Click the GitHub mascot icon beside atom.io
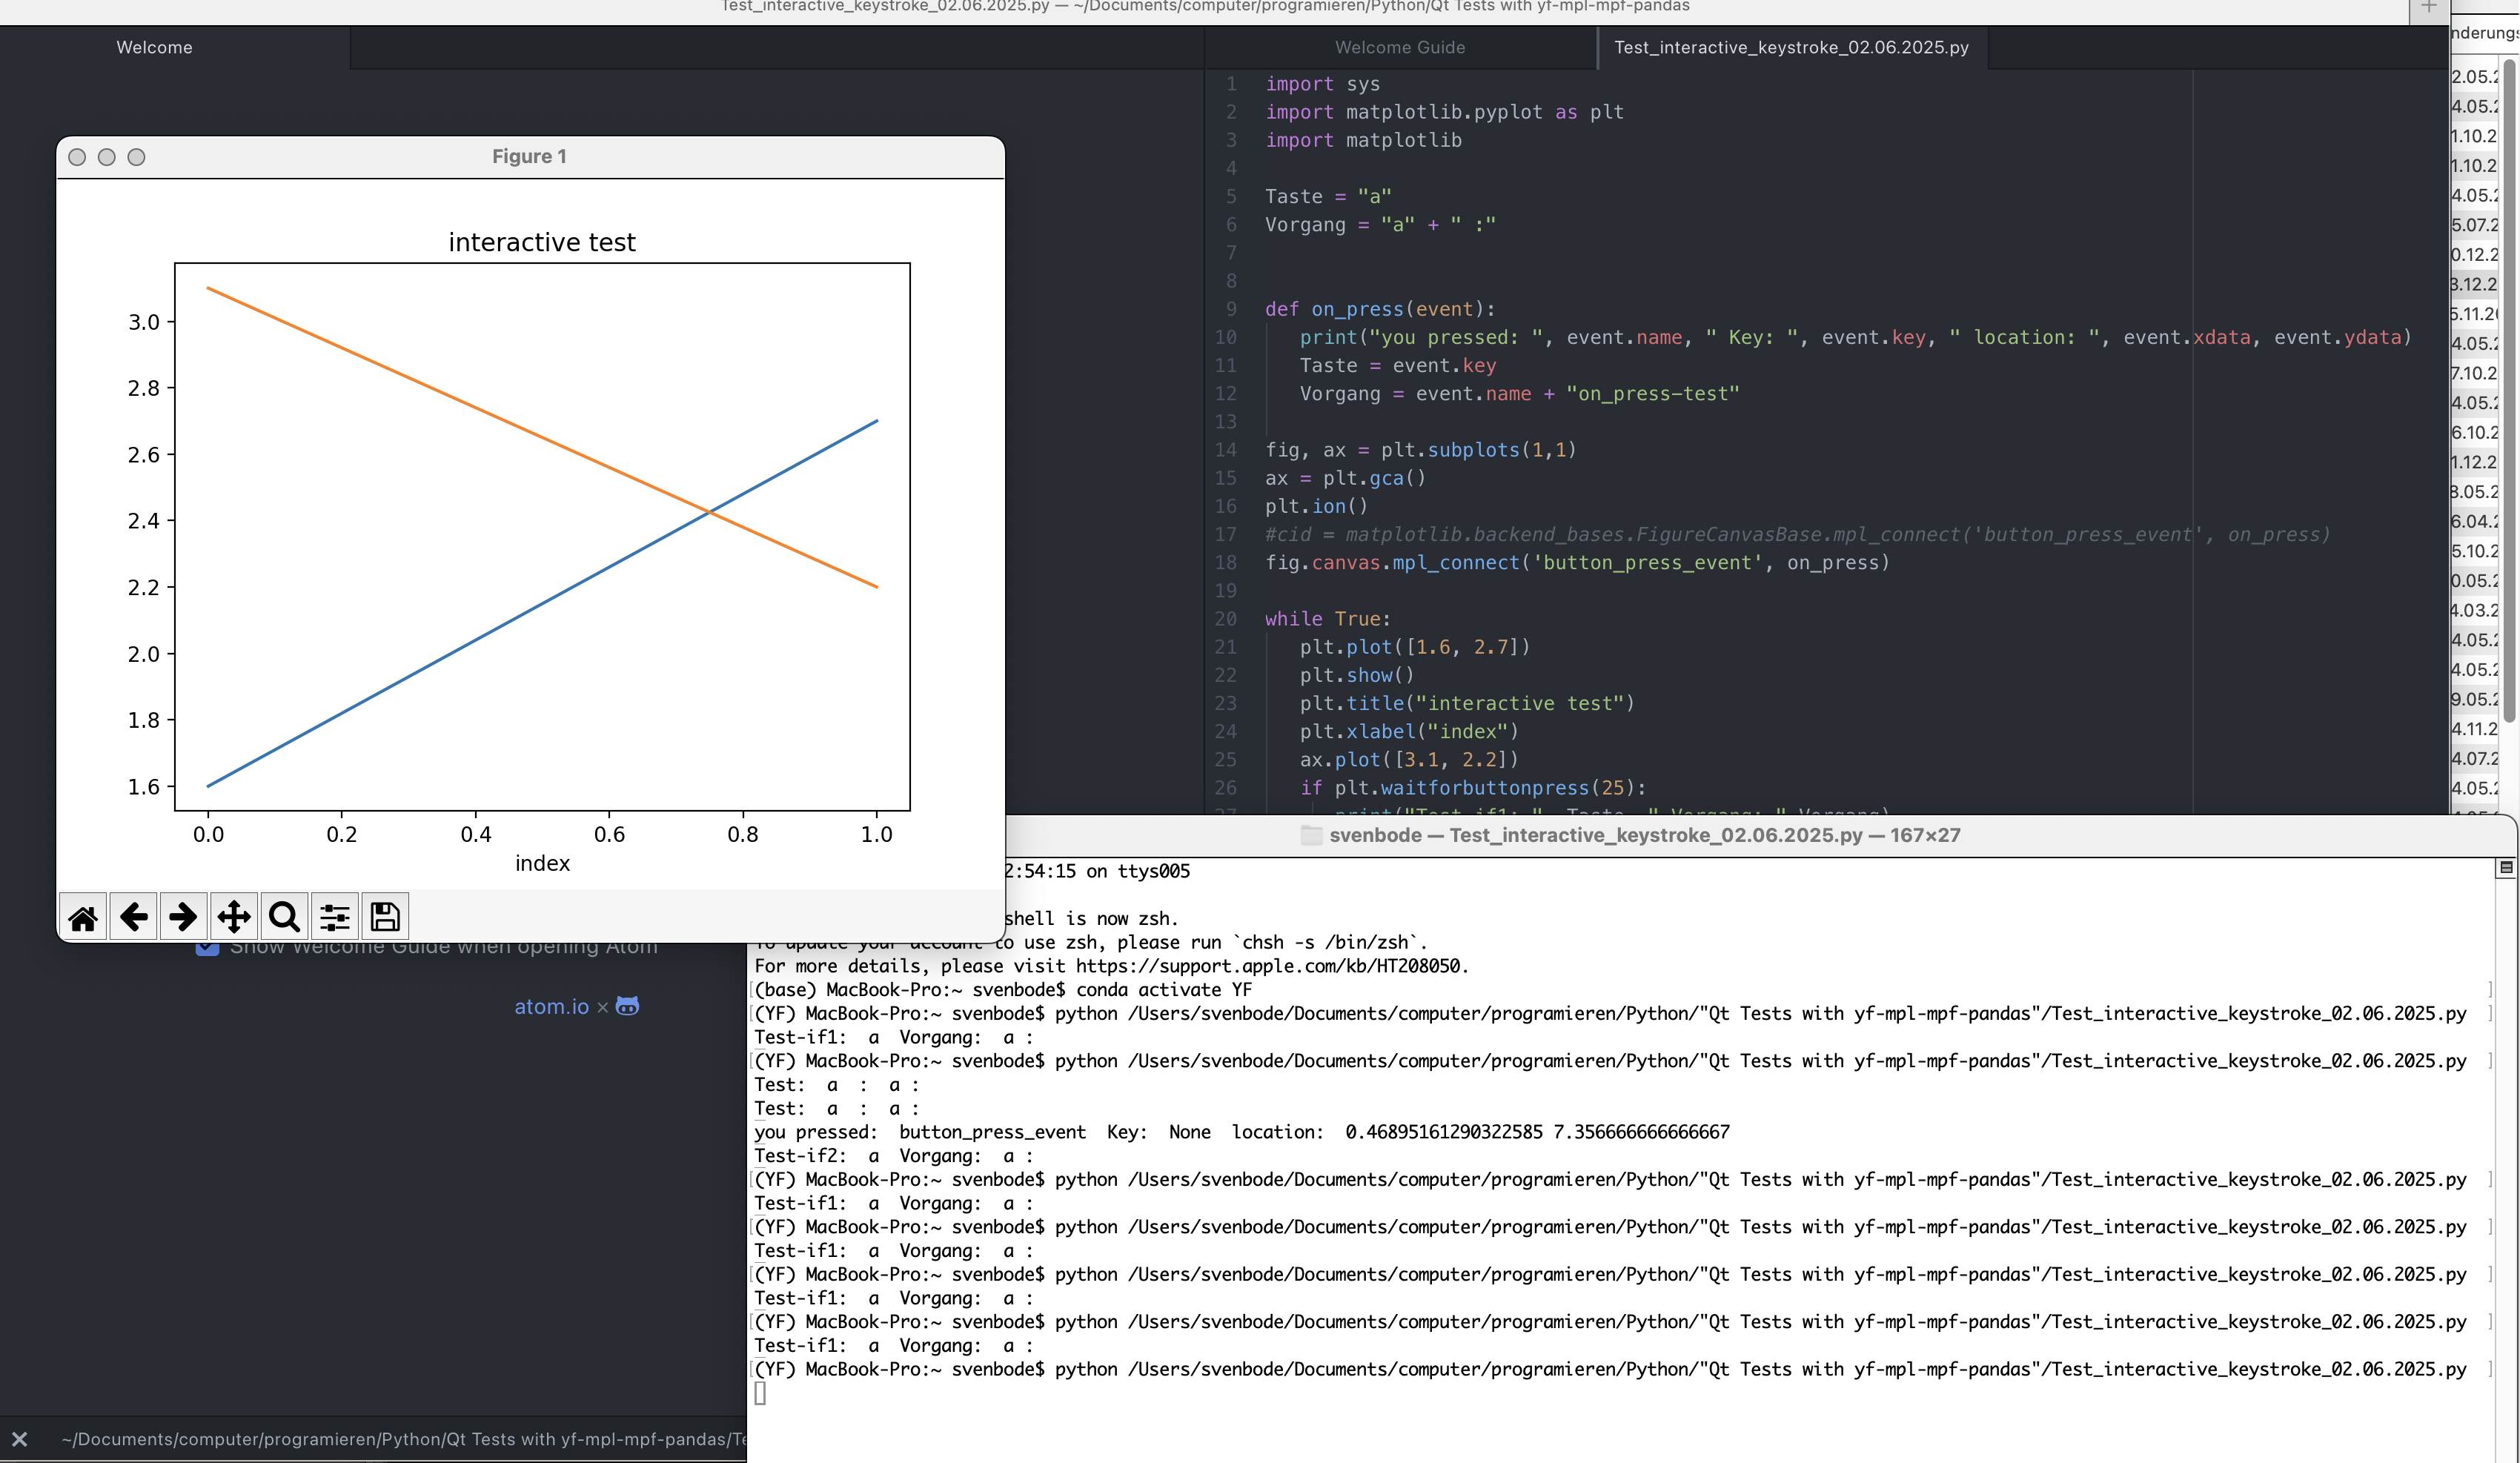Screen dimensions: 2520x1463 pyautogui.click(x=627, y=1007)
